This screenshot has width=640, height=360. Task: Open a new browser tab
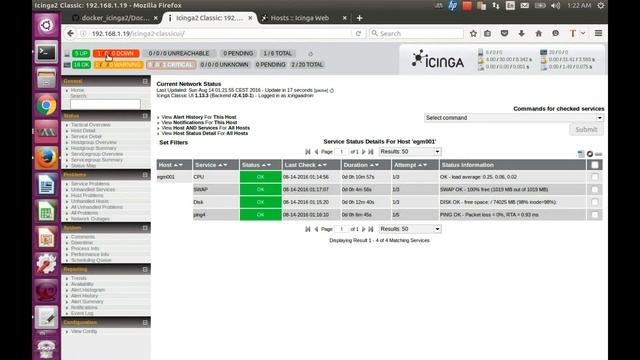pyautogui.click(x=359, y=18)
